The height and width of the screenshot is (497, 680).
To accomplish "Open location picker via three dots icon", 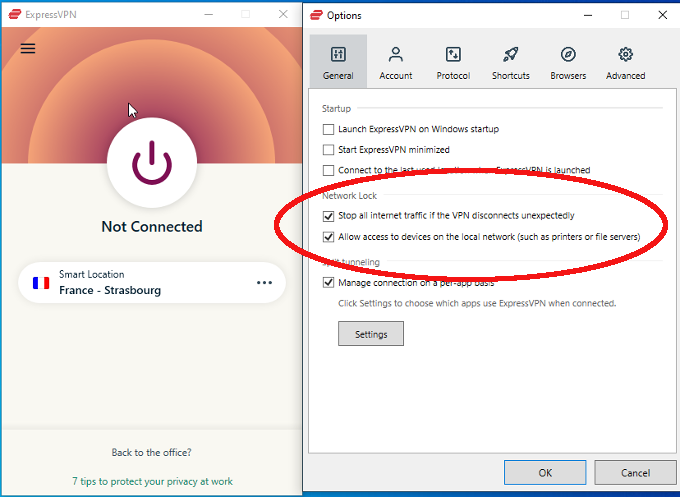I will click(x=264, y=283).
